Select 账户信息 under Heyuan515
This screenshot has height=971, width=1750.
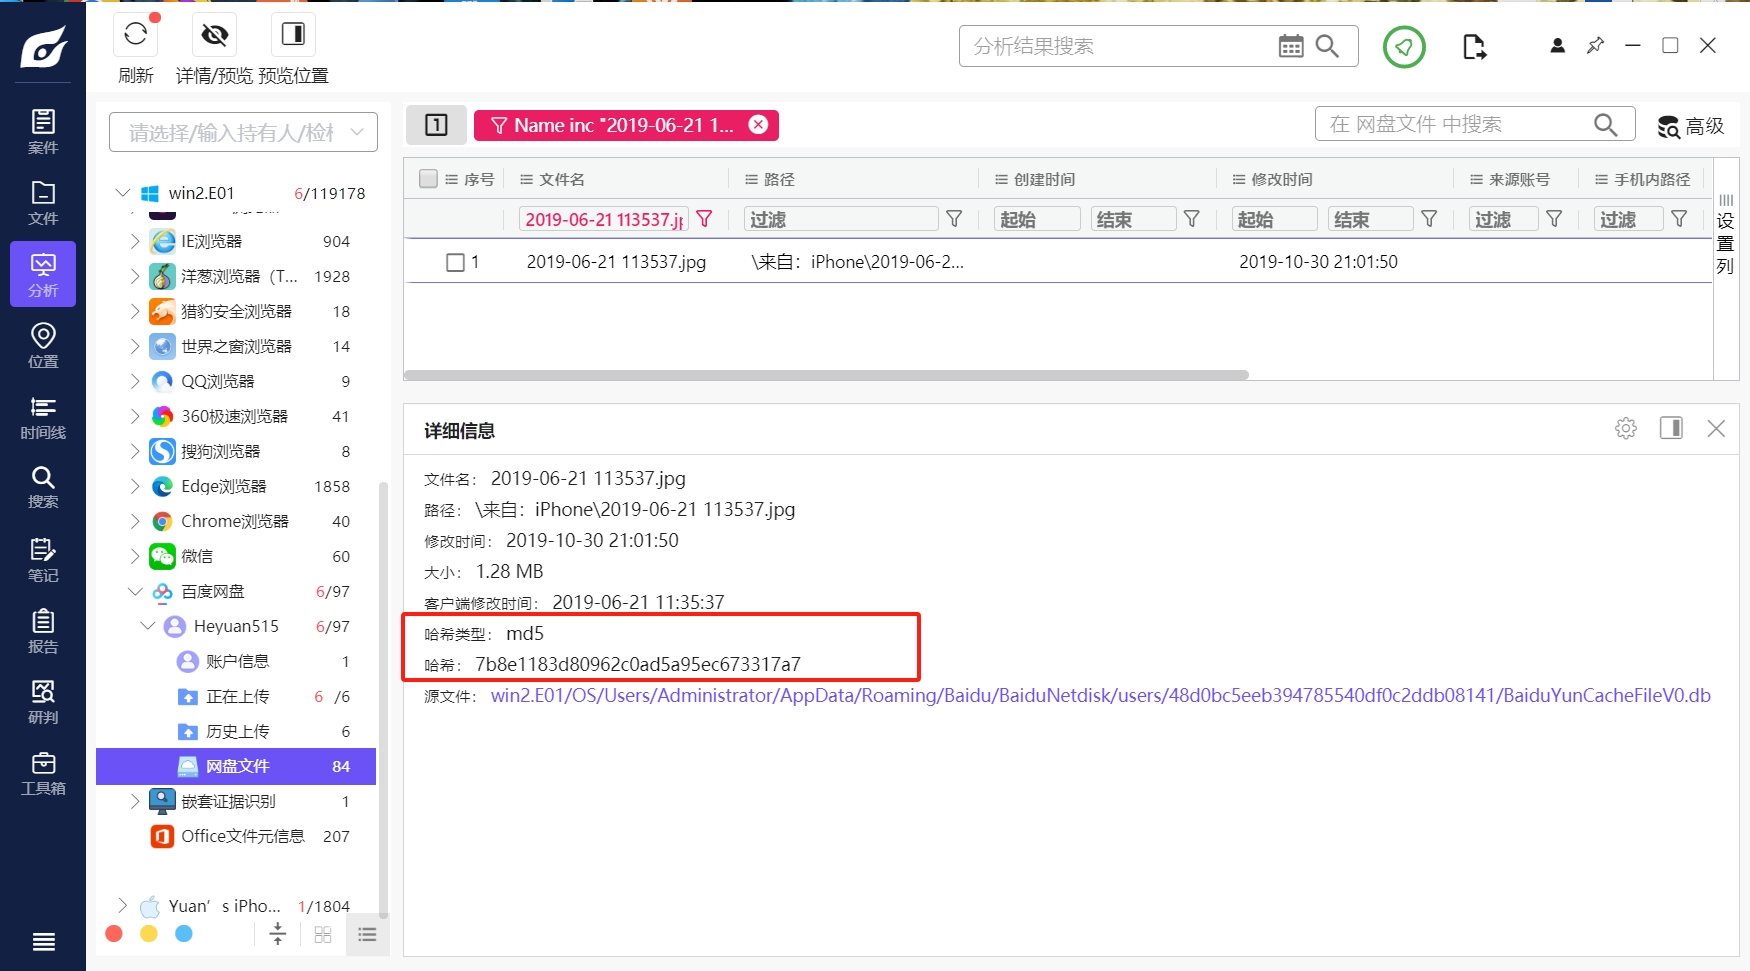236,661
